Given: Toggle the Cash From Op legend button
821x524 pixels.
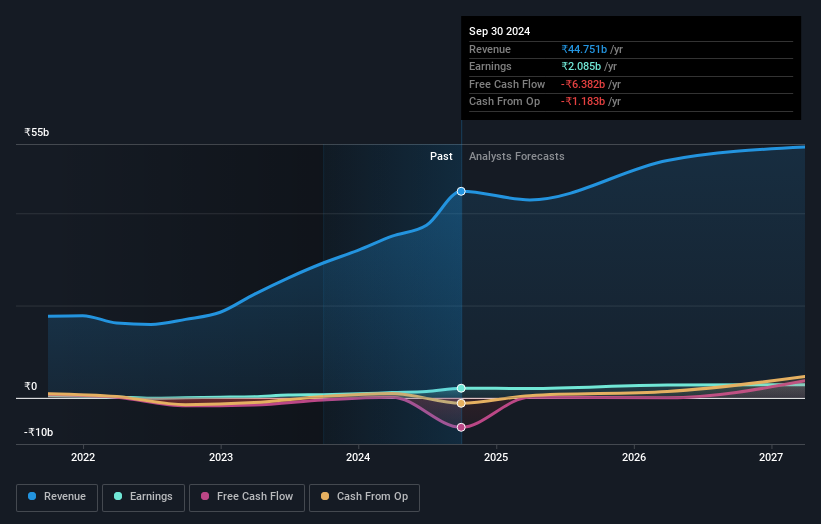Looking at the screenshot, I should pyautogui.click(x=364, y=497).
